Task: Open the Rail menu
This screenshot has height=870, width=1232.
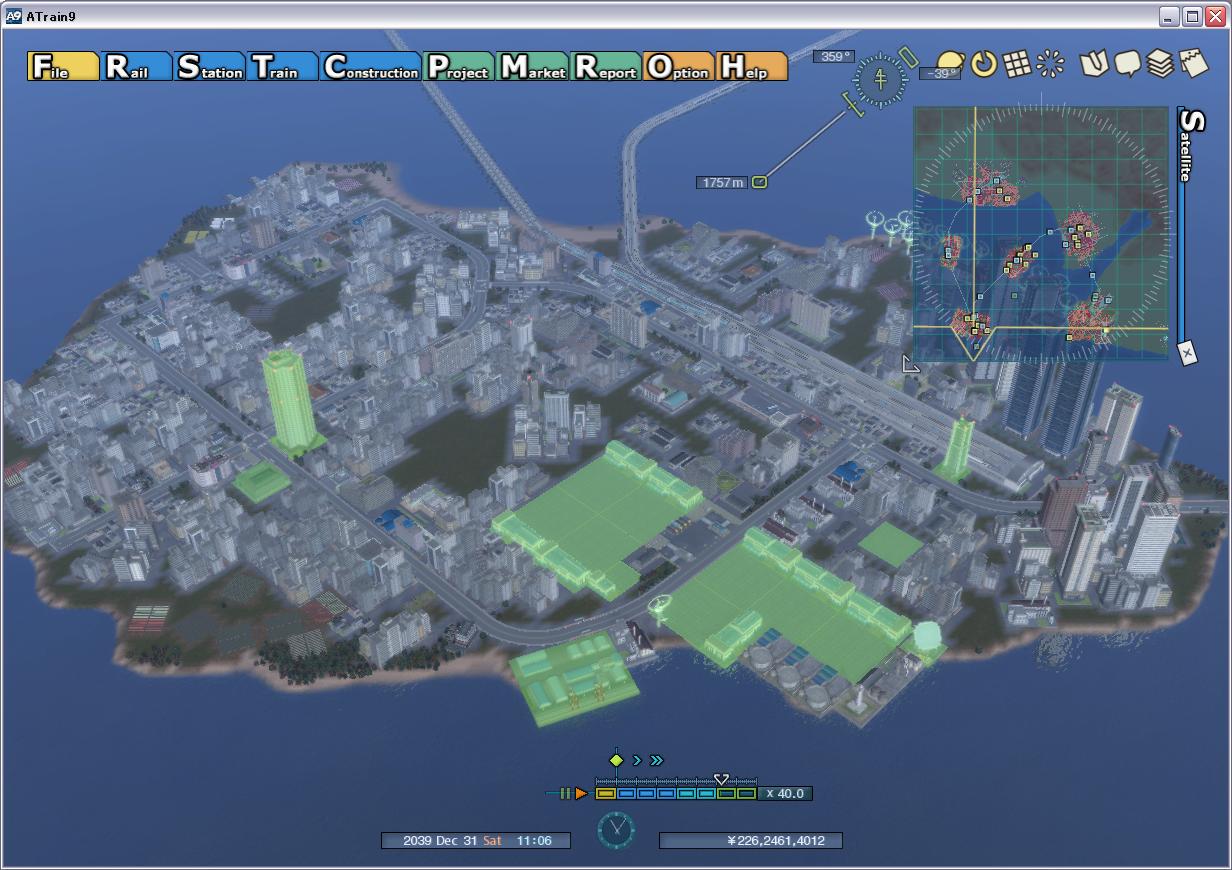Action: pos(136,66)
